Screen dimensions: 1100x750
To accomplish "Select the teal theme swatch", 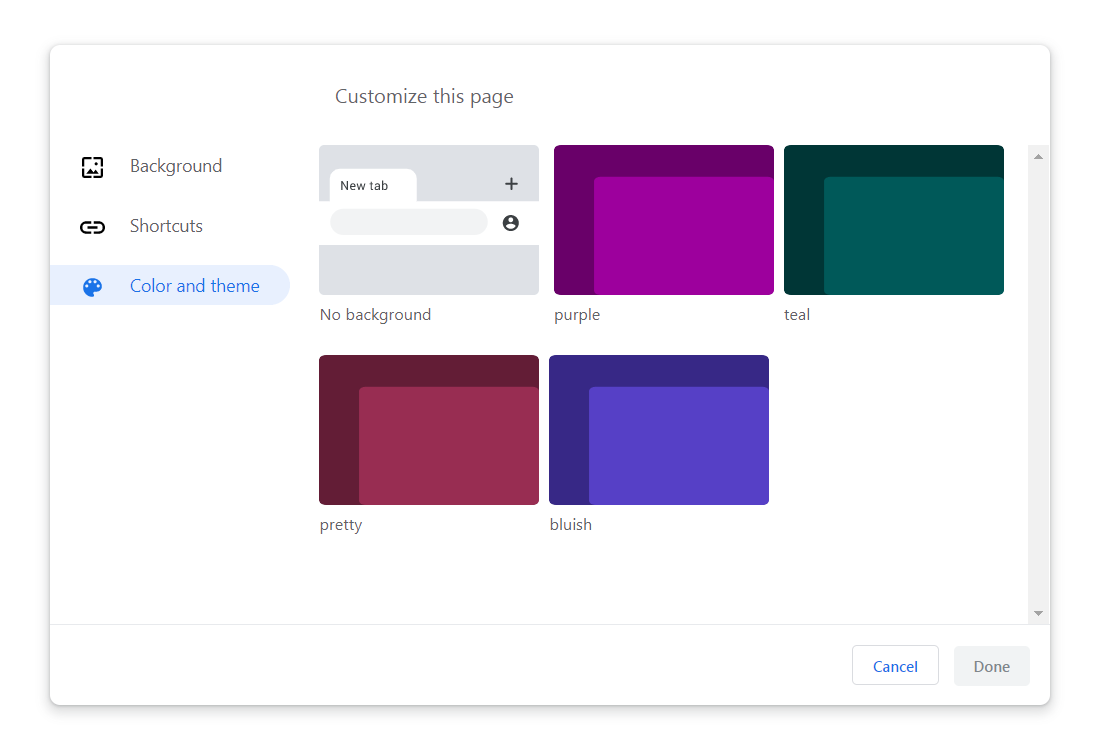I will (x=893, y=220).
